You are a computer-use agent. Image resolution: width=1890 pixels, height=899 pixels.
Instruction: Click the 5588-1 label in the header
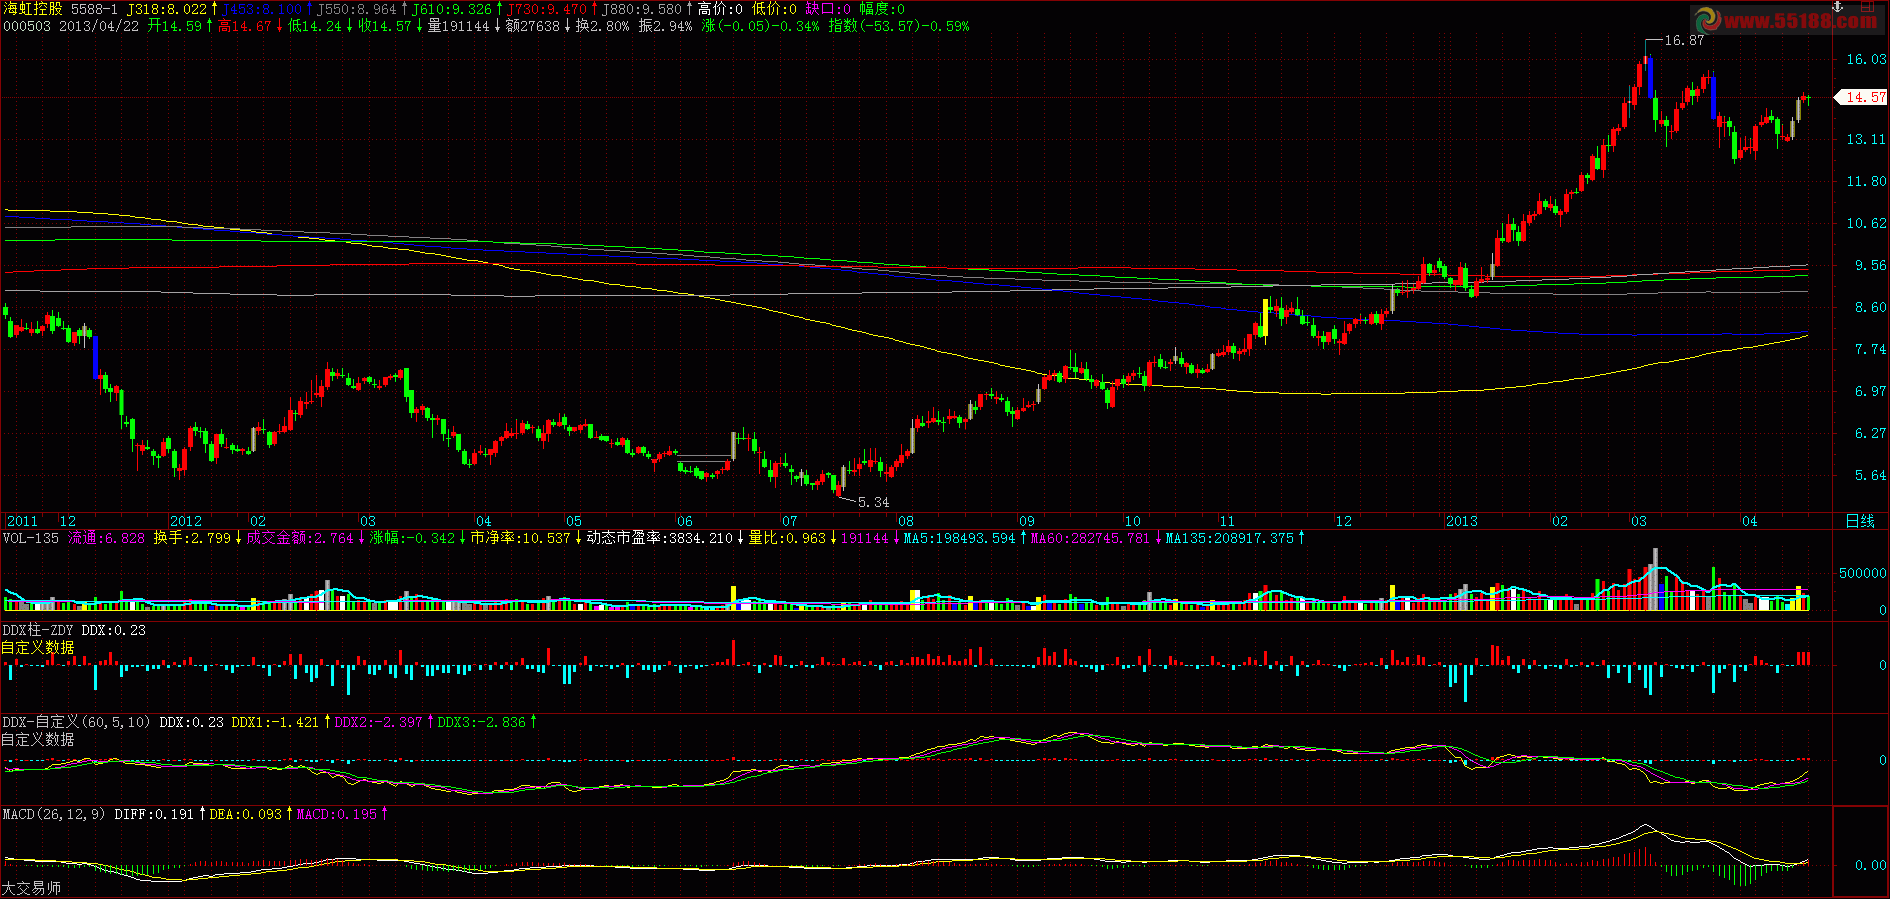pyautogui.click(x=94, y=9)
